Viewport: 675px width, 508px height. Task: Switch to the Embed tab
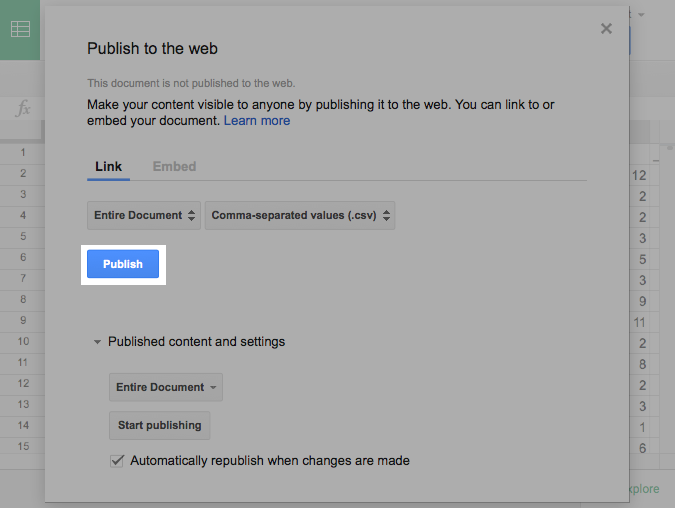coord(174,166)
